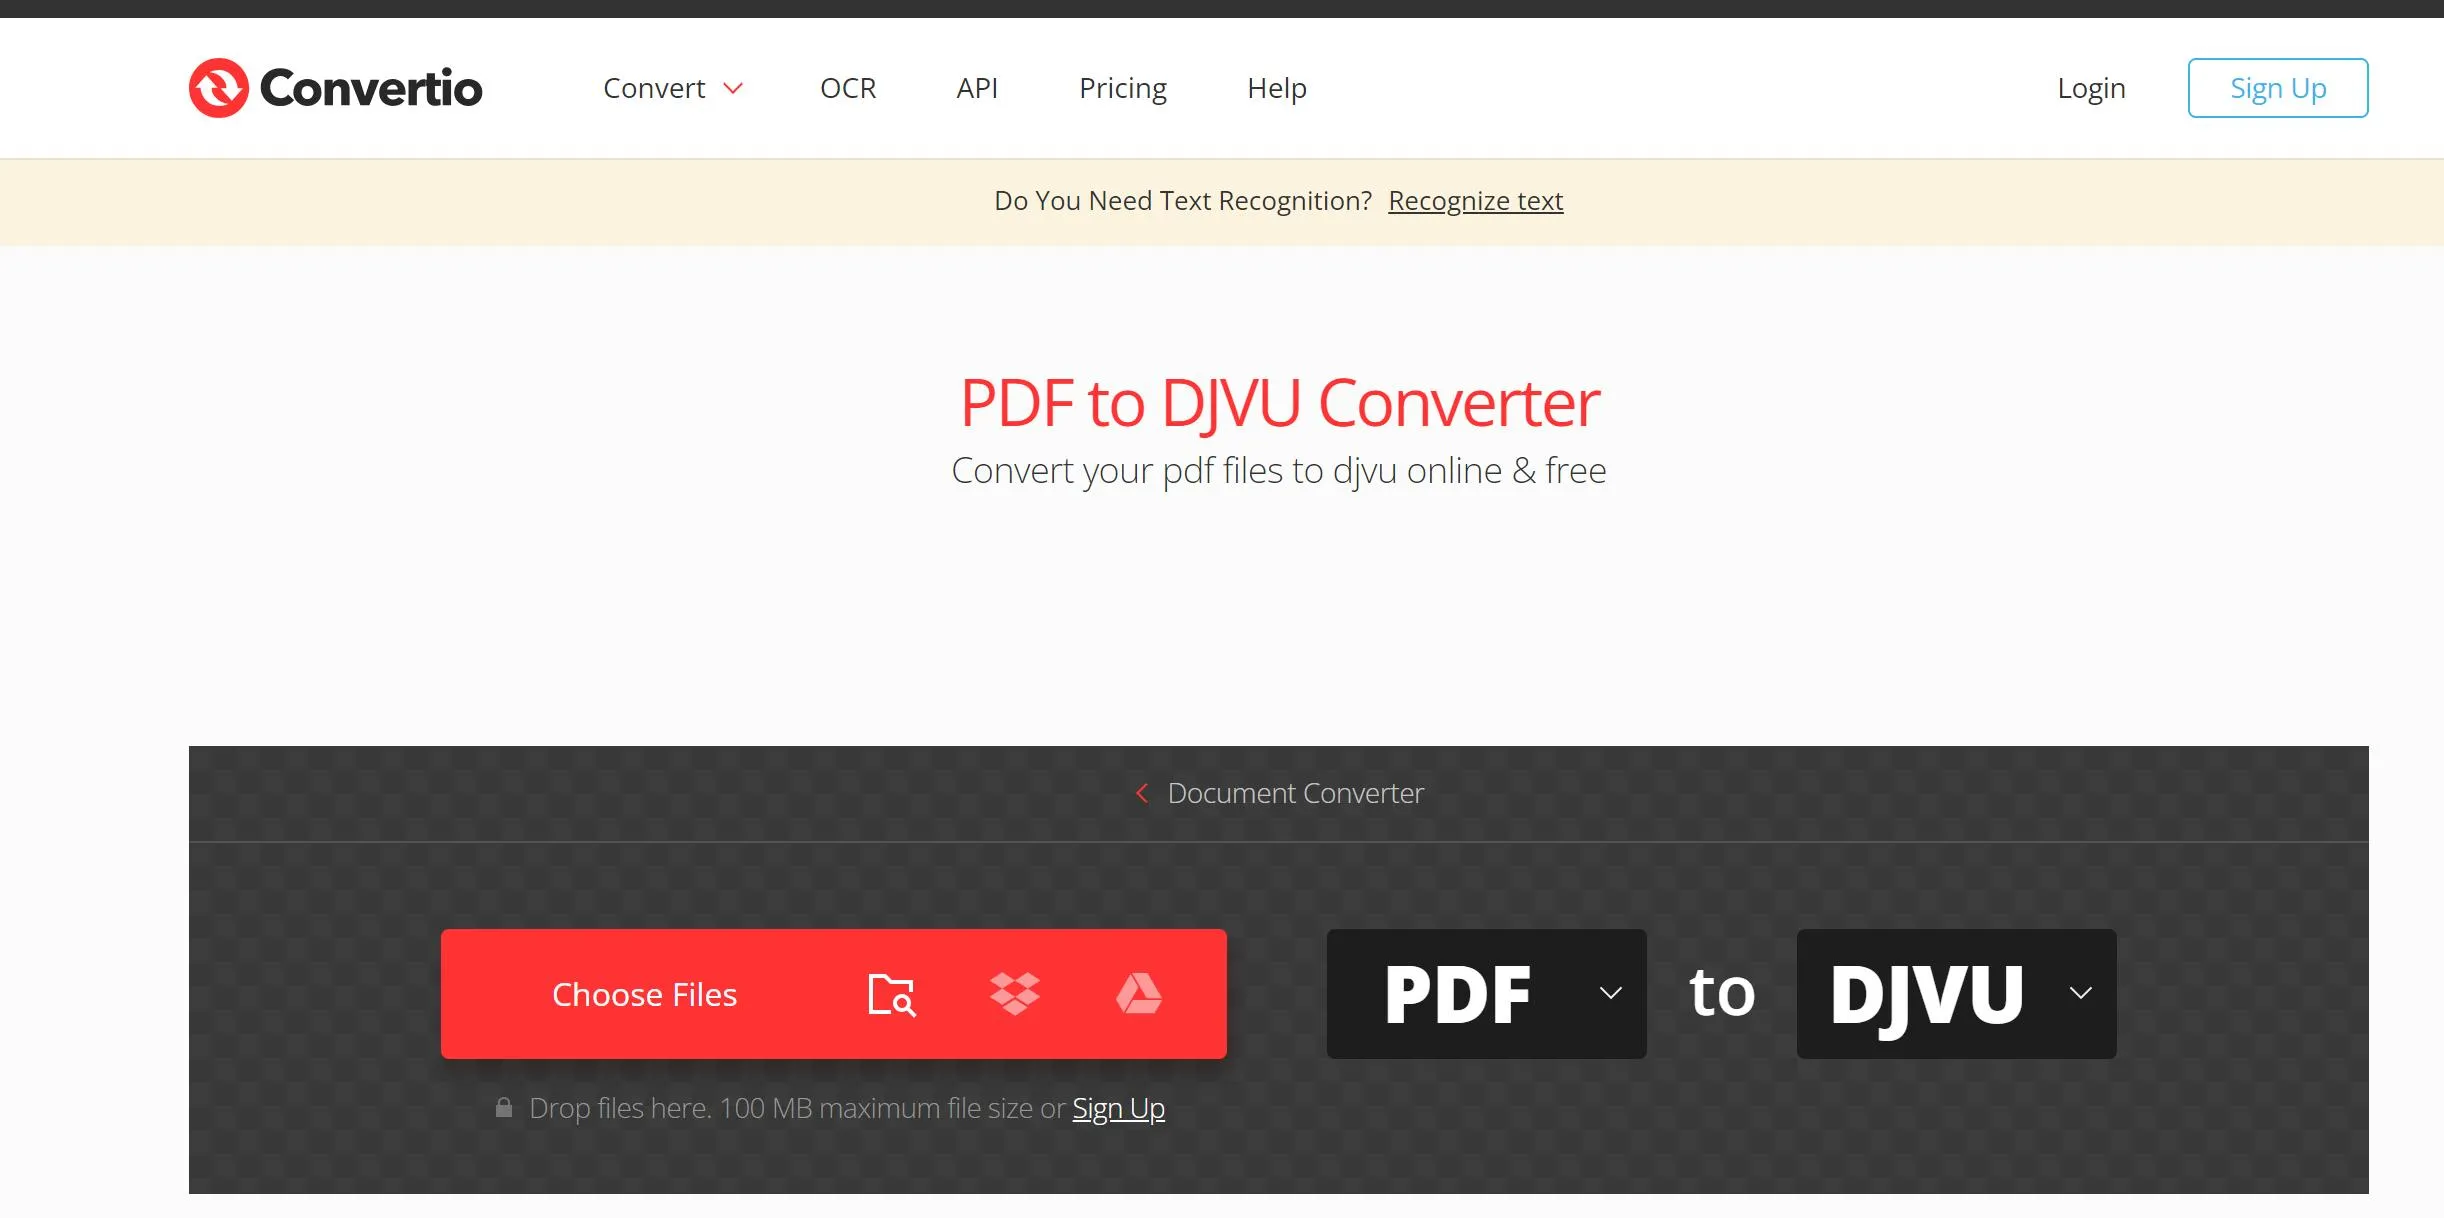Screen dimensions: 2444x1218
Task: Click the Choose Files button
Action: pyautogui.click(x=644, y=993)
